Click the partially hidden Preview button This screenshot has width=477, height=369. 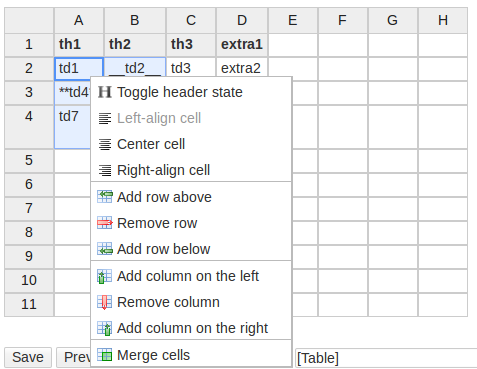[x=74, y=357]
